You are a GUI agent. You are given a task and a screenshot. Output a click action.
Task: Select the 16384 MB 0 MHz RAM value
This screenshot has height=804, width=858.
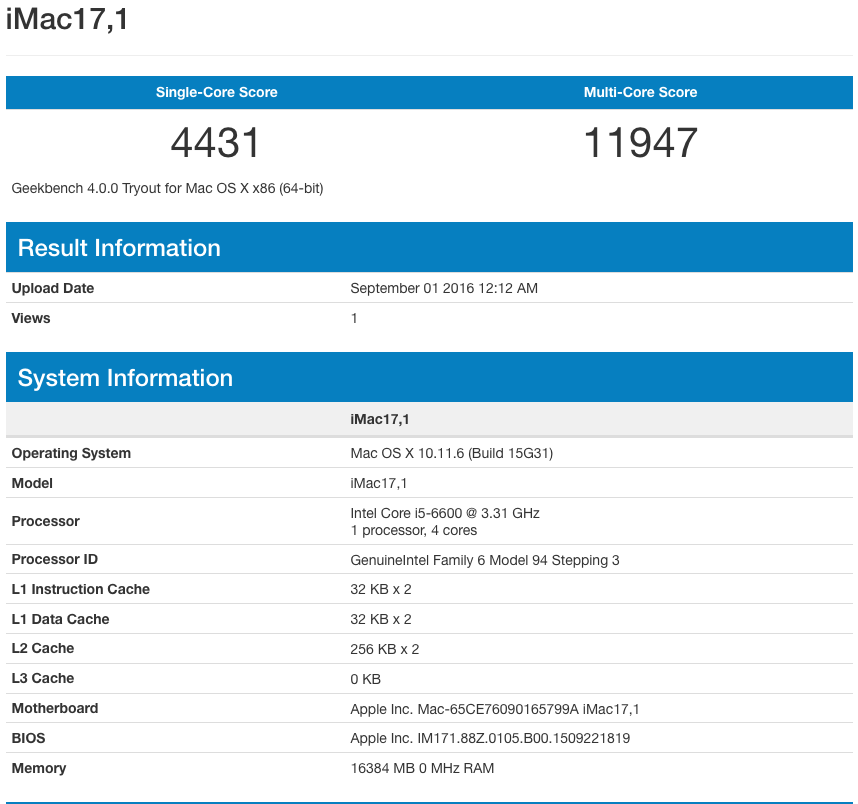pyautogui.click(x=422, y=768)
